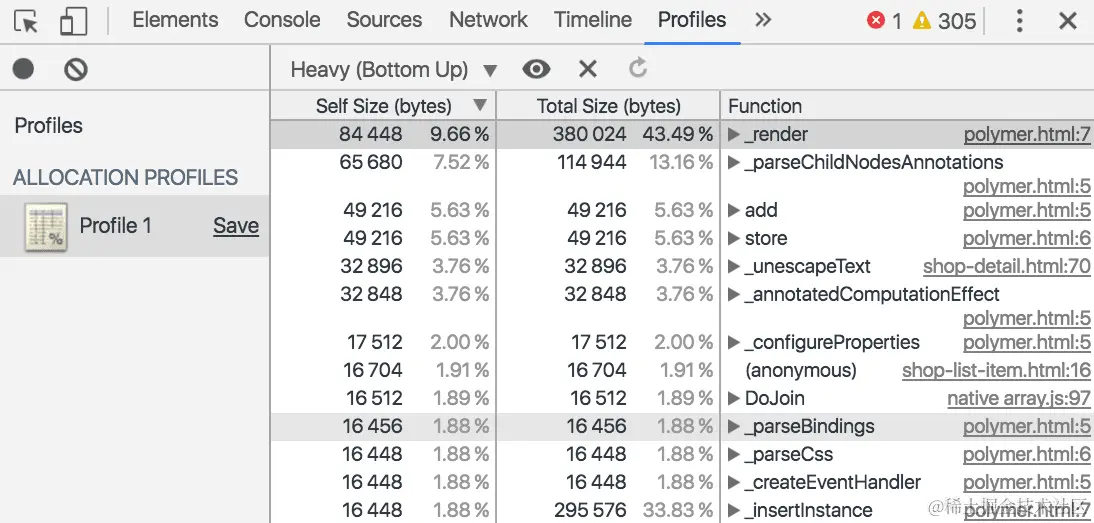The width and height of the screenshot is (1094, 523).
Task: Sort by Self Size column header
Action: pyautogui.click(x=384, y=106)
